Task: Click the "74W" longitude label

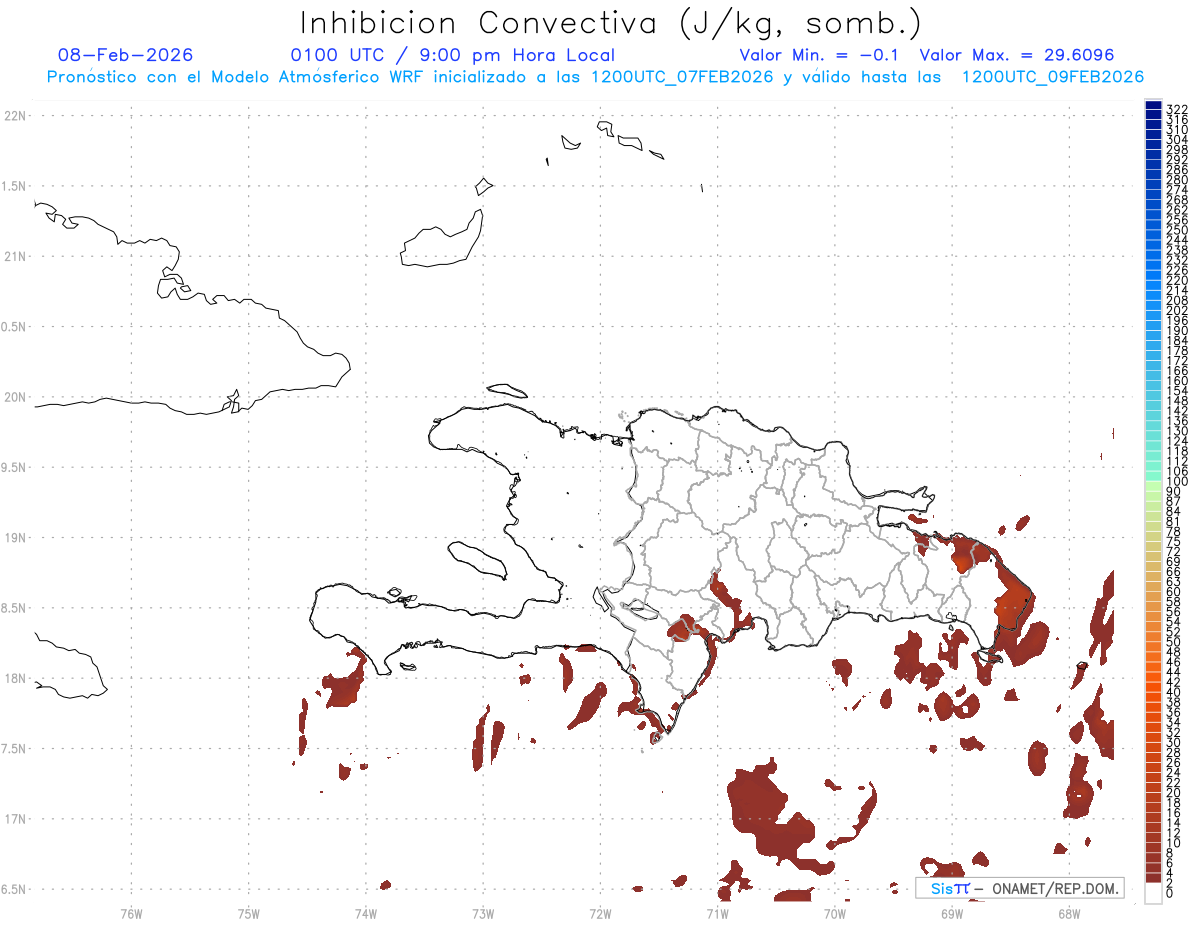Action: pos(366,913)
